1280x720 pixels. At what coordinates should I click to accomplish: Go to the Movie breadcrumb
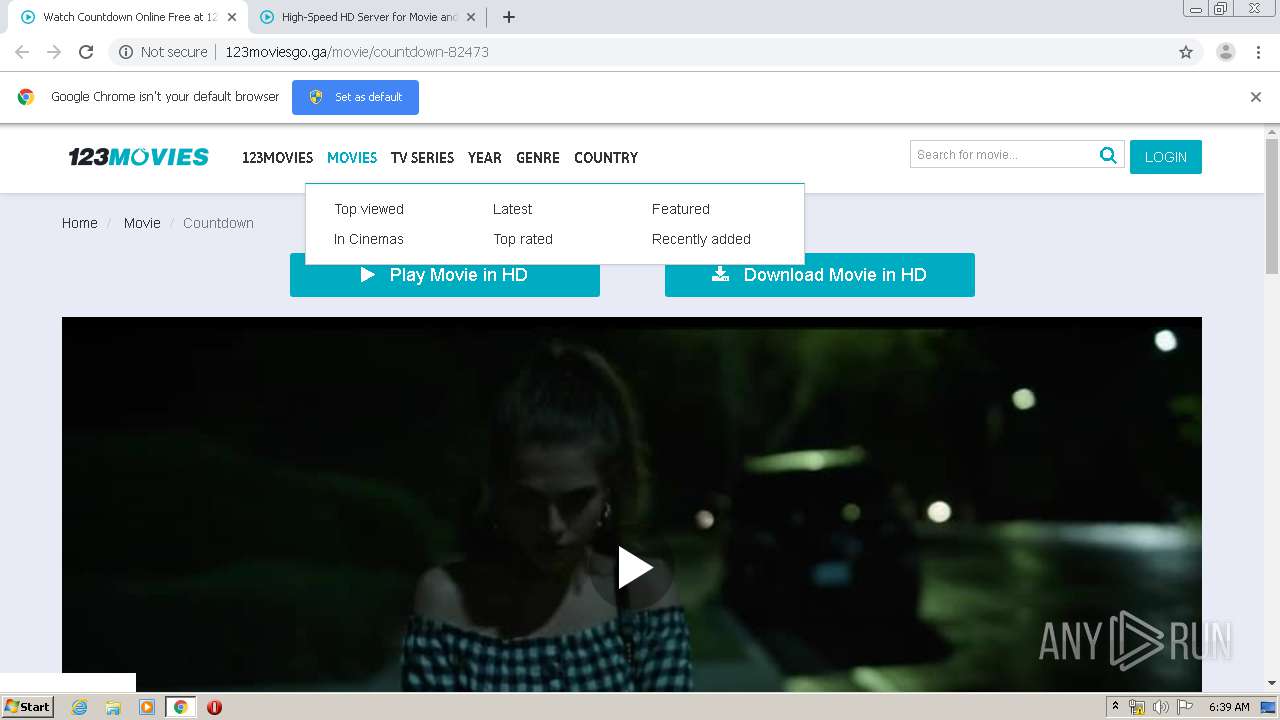[x=142, y=223]
